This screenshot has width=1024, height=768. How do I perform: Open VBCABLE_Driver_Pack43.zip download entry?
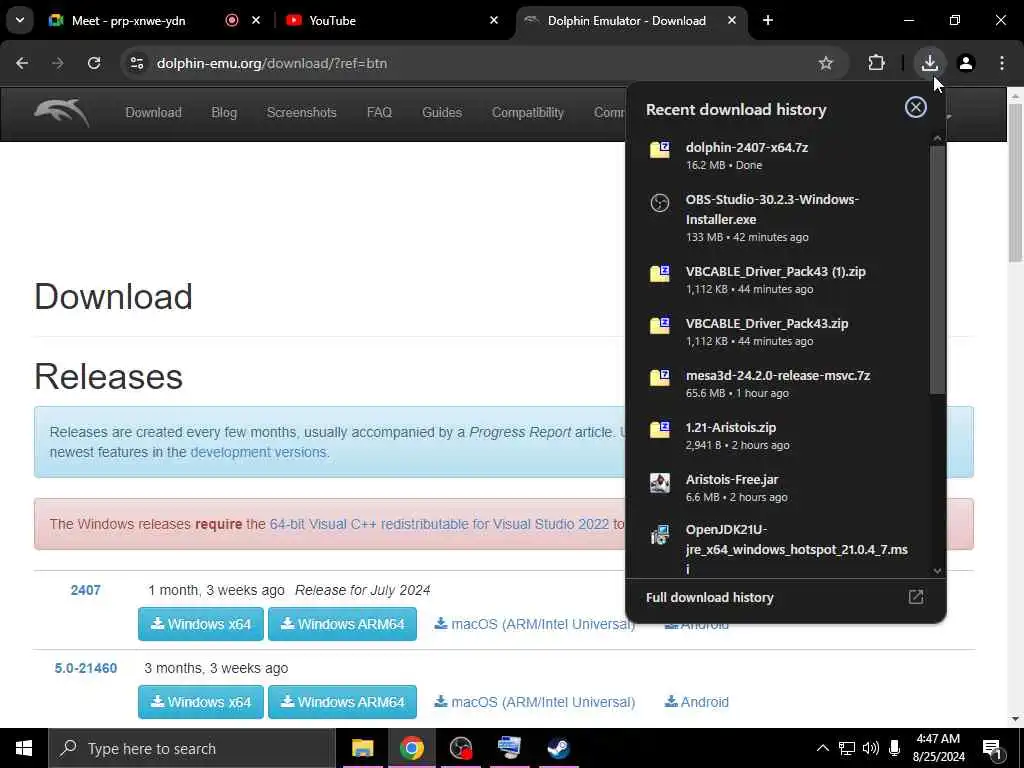pos(777,332)
